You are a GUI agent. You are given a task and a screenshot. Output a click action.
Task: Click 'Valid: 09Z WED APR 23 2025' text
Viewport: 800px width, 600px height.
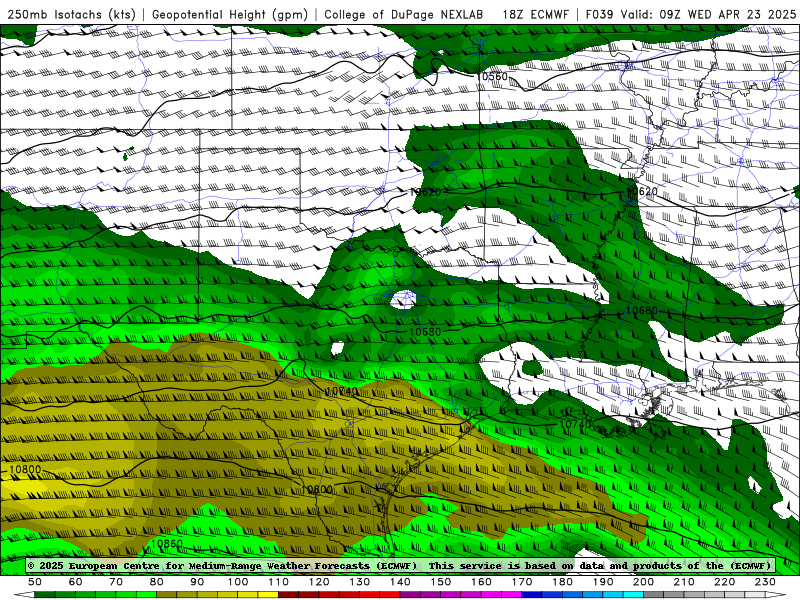pyautogui.click(x=708, y=15)
